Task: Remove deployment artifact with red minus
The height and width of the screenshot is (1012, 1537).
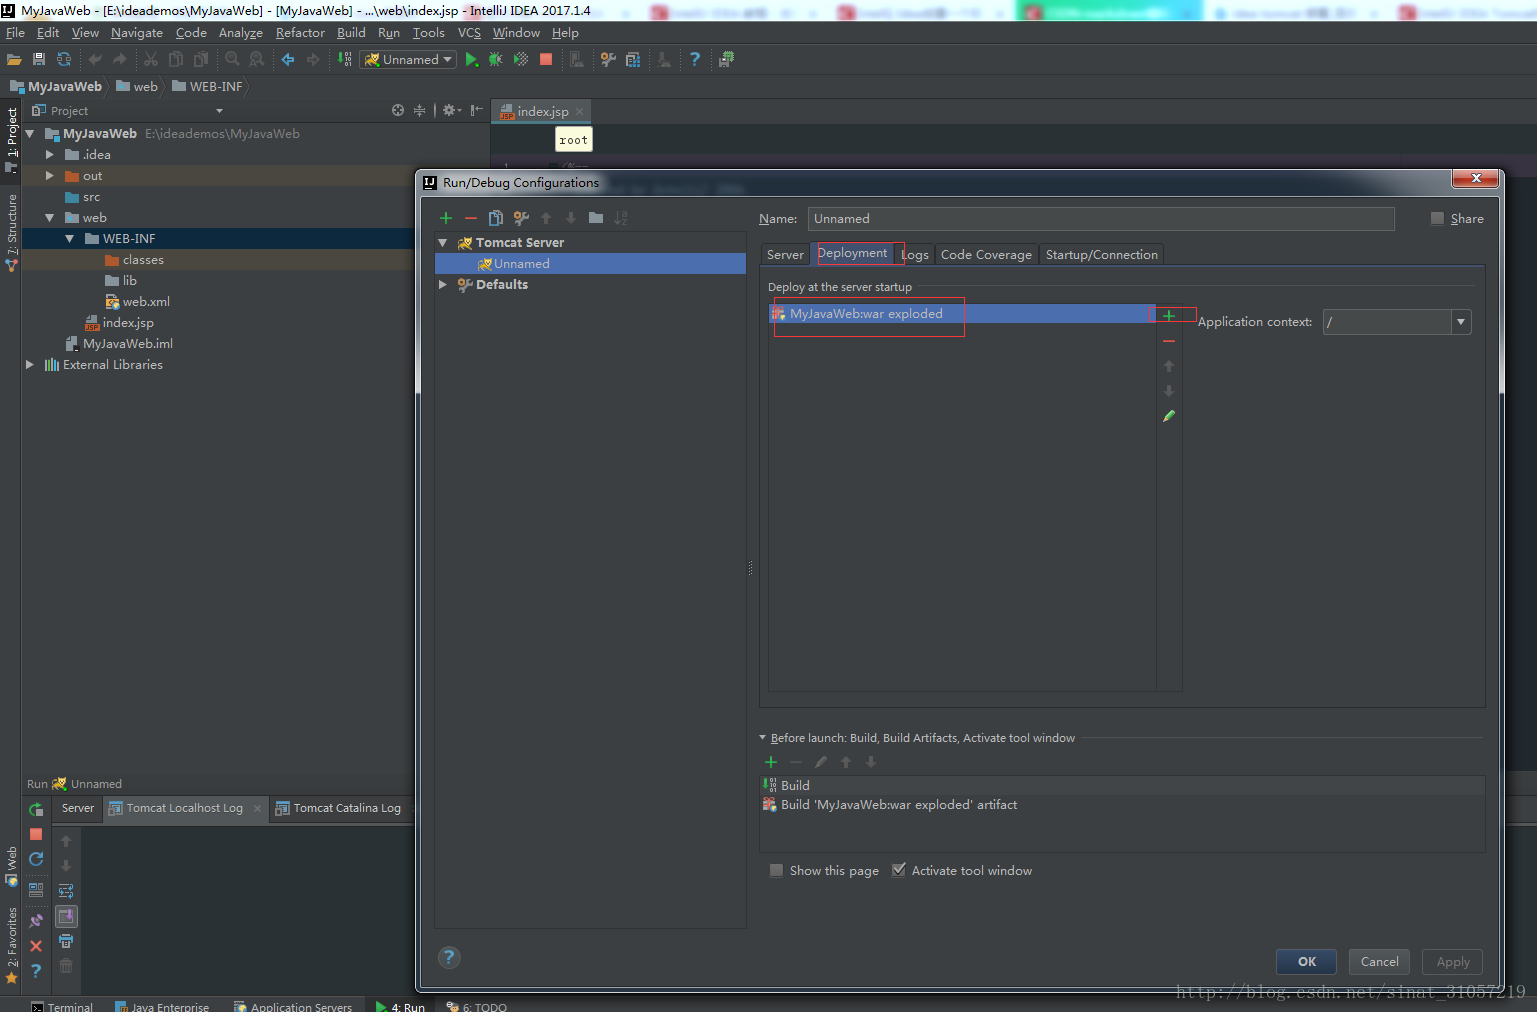Action: [x=1169, y=341]
